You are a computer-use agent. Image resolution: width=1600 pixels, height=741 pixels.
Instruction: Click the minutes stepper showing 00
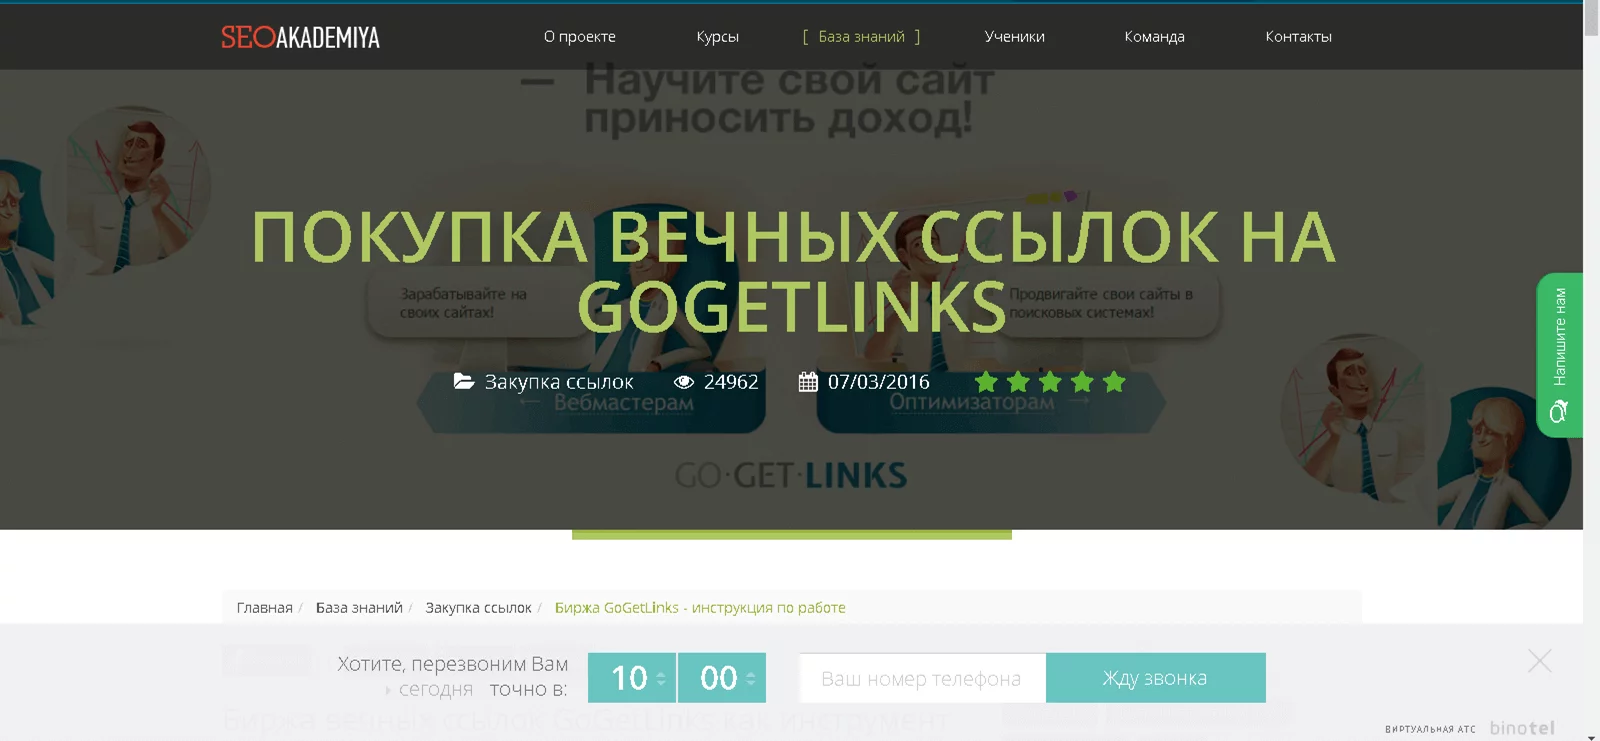722,678
